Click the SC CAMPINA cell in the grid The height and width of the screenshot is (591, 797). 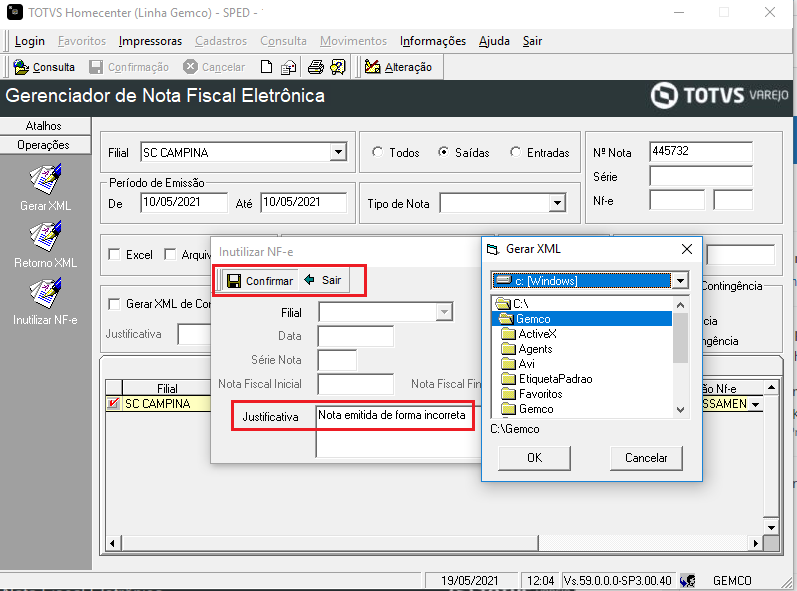coord(166,403)
